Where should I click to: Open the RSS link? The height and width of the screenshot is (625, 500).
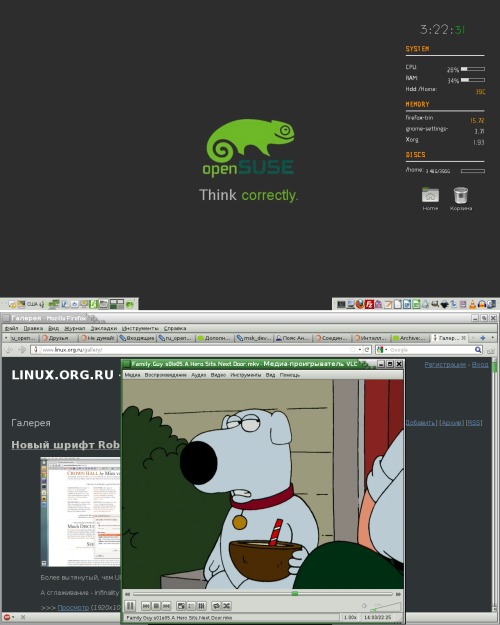(474, 423)
